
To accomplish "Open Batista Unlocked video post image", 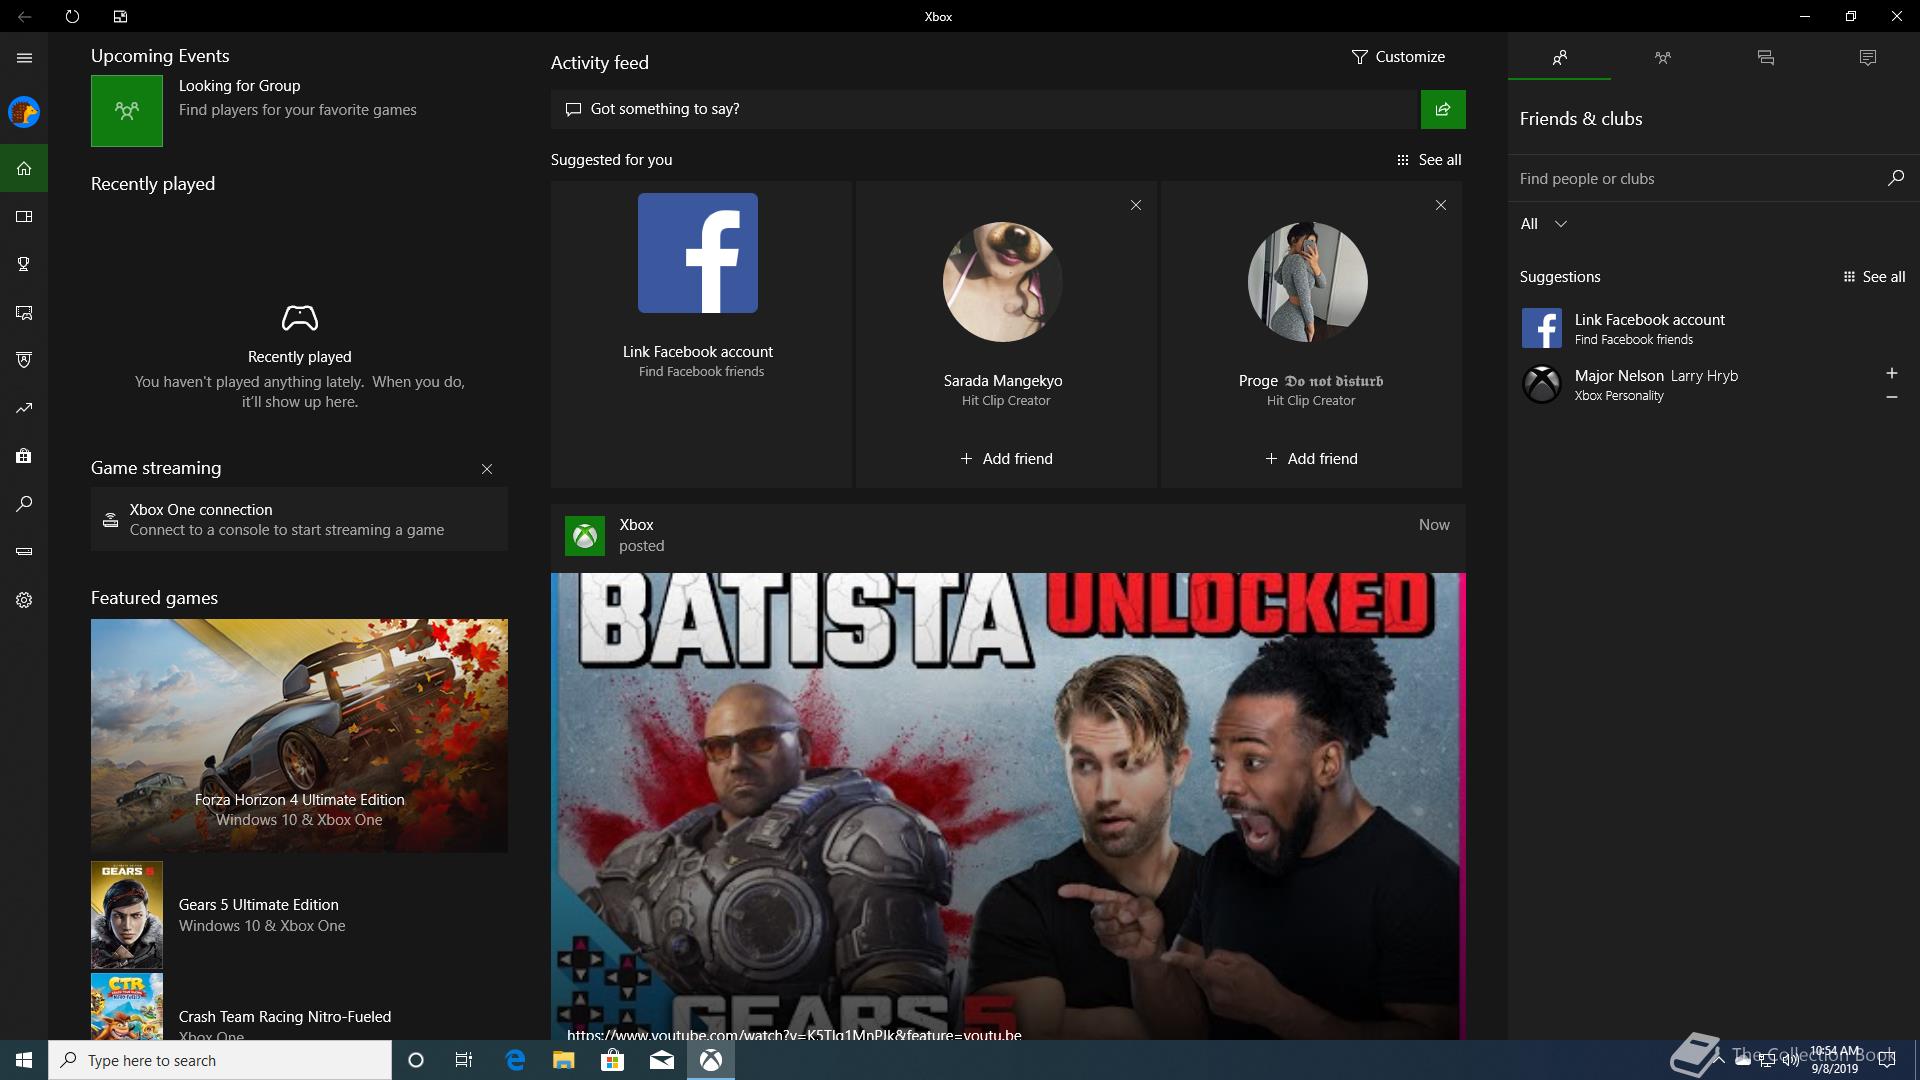I will [x=1008, y=806].
